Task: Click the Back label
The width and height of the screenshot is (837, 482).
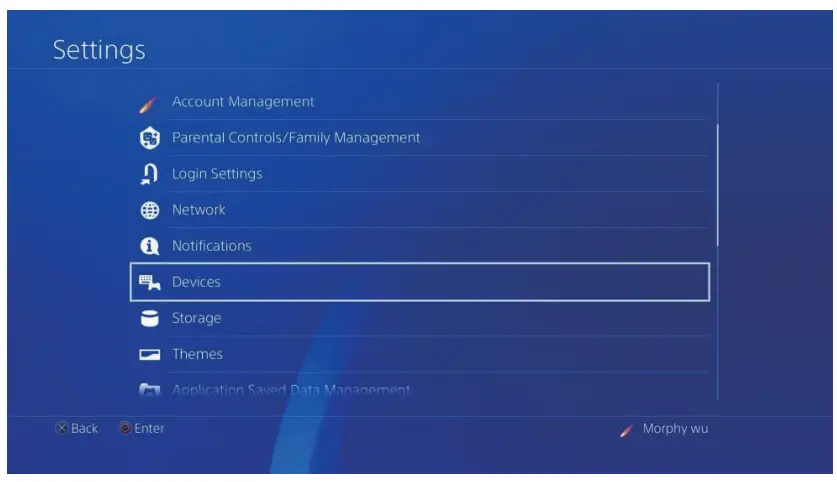Action: 84,429
